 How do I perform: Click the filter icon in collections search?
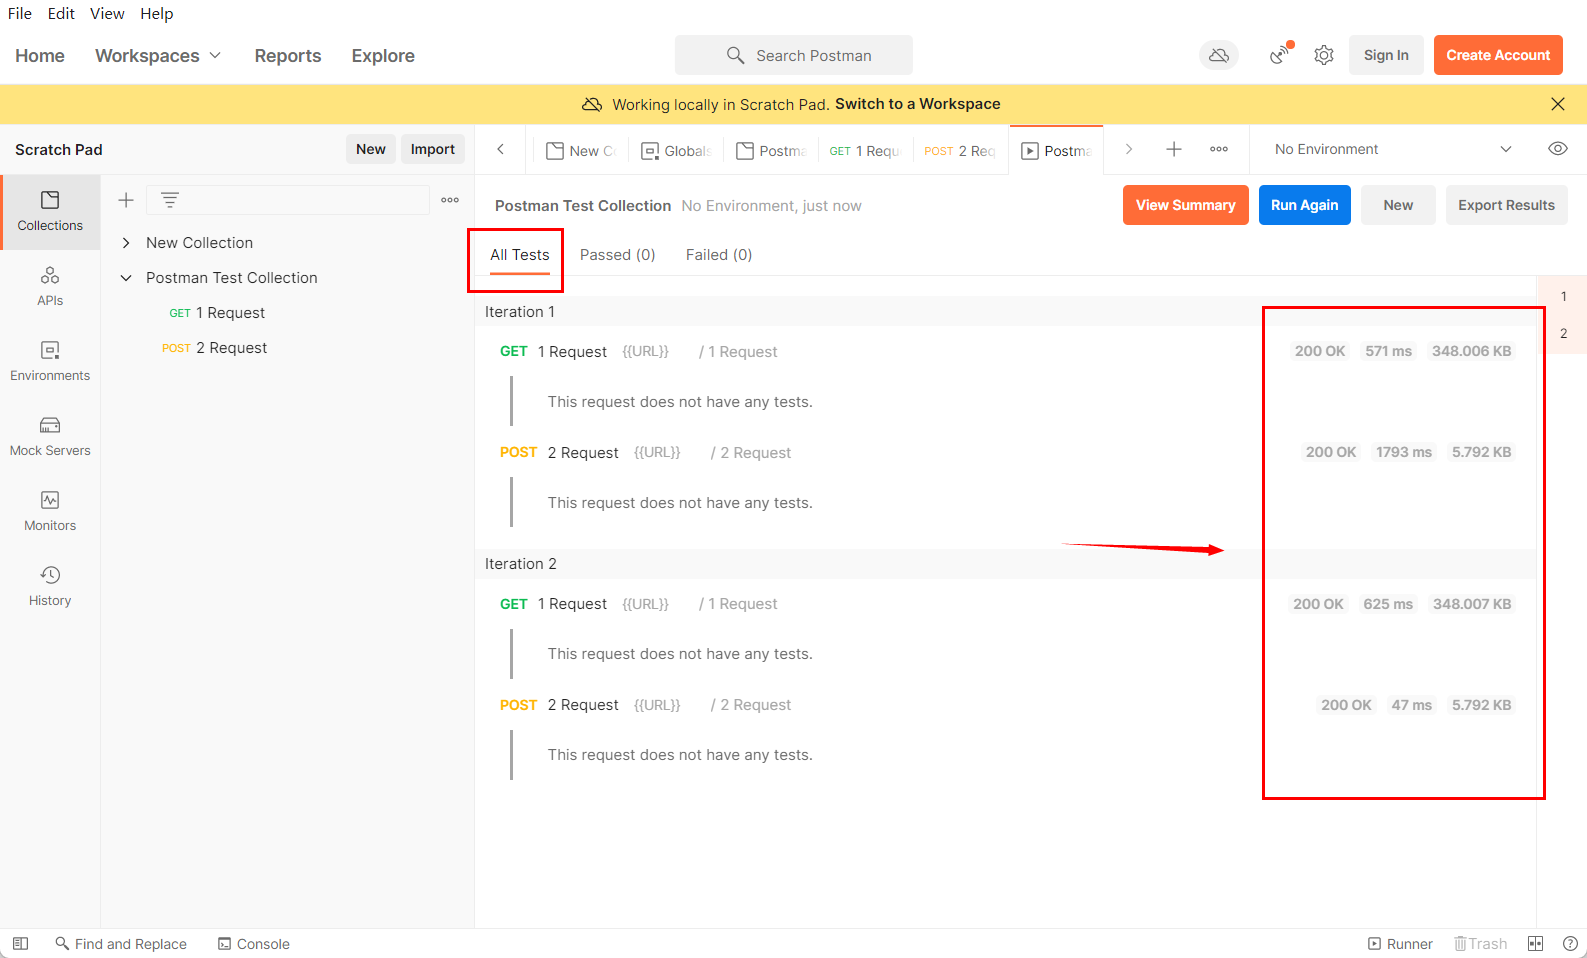(170, 200)
